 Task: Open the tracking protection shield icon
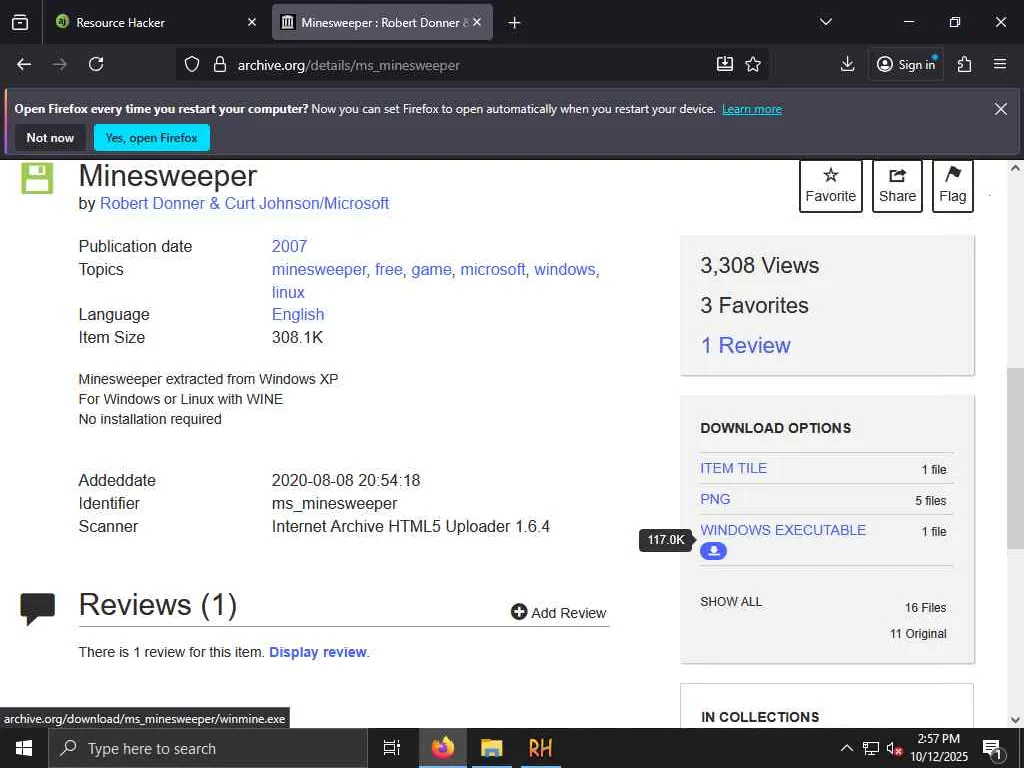pos(191,64)
